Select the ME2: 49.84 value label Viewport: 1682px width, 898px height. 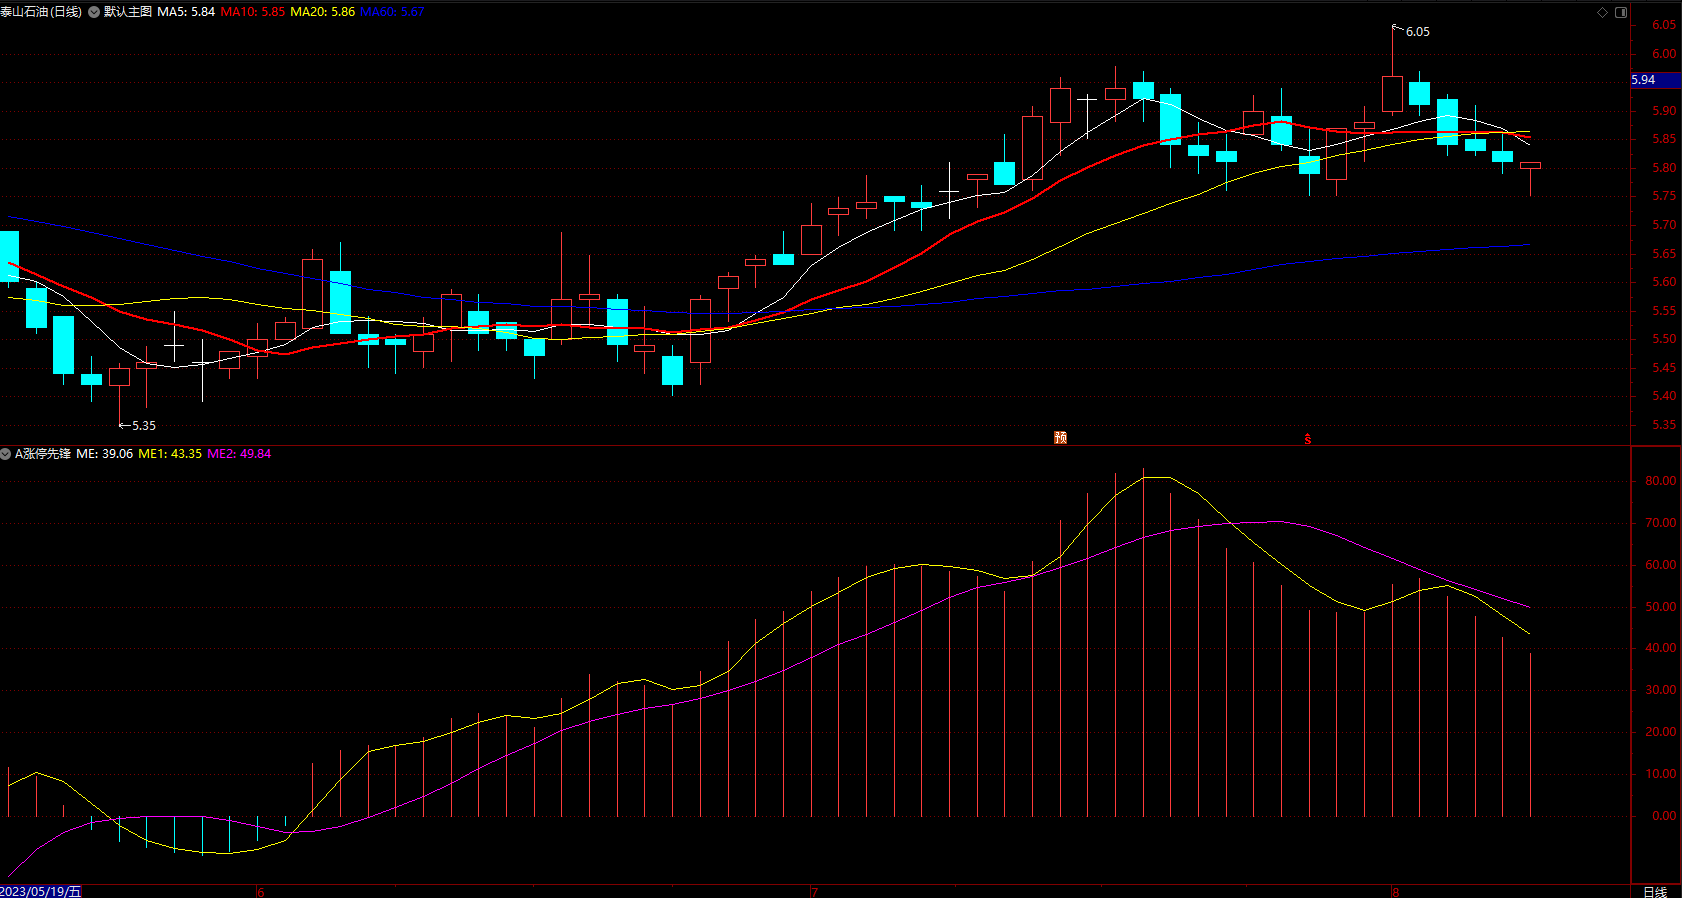239,454
